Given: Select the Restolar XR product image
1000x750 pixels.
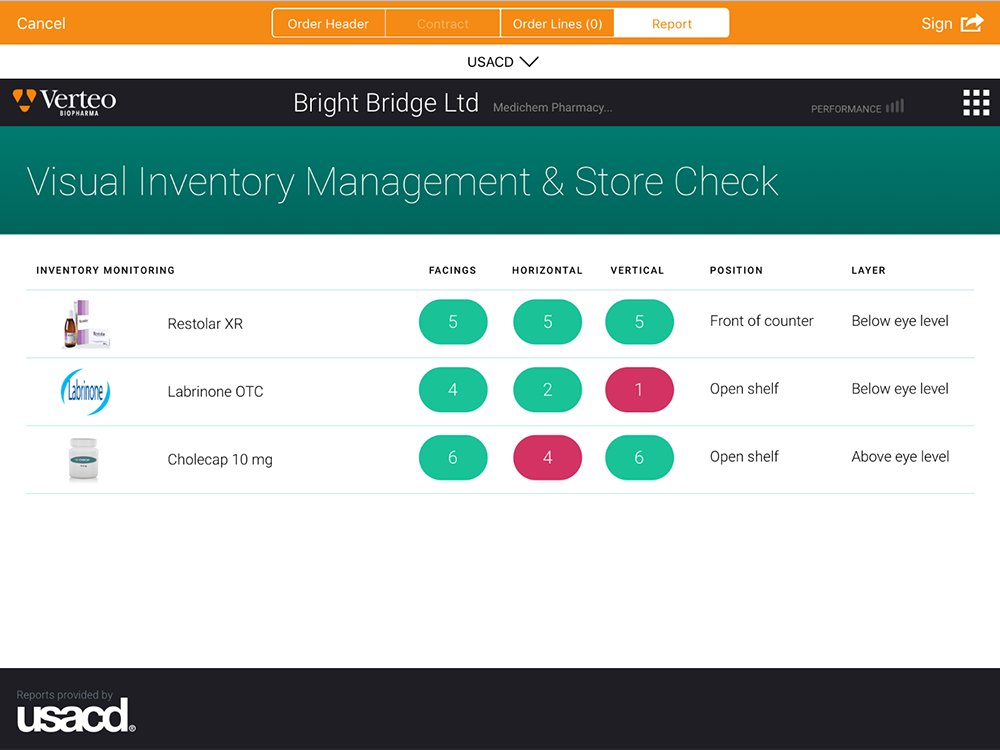Looking at the screenshot, I should (x=85, y=324).
